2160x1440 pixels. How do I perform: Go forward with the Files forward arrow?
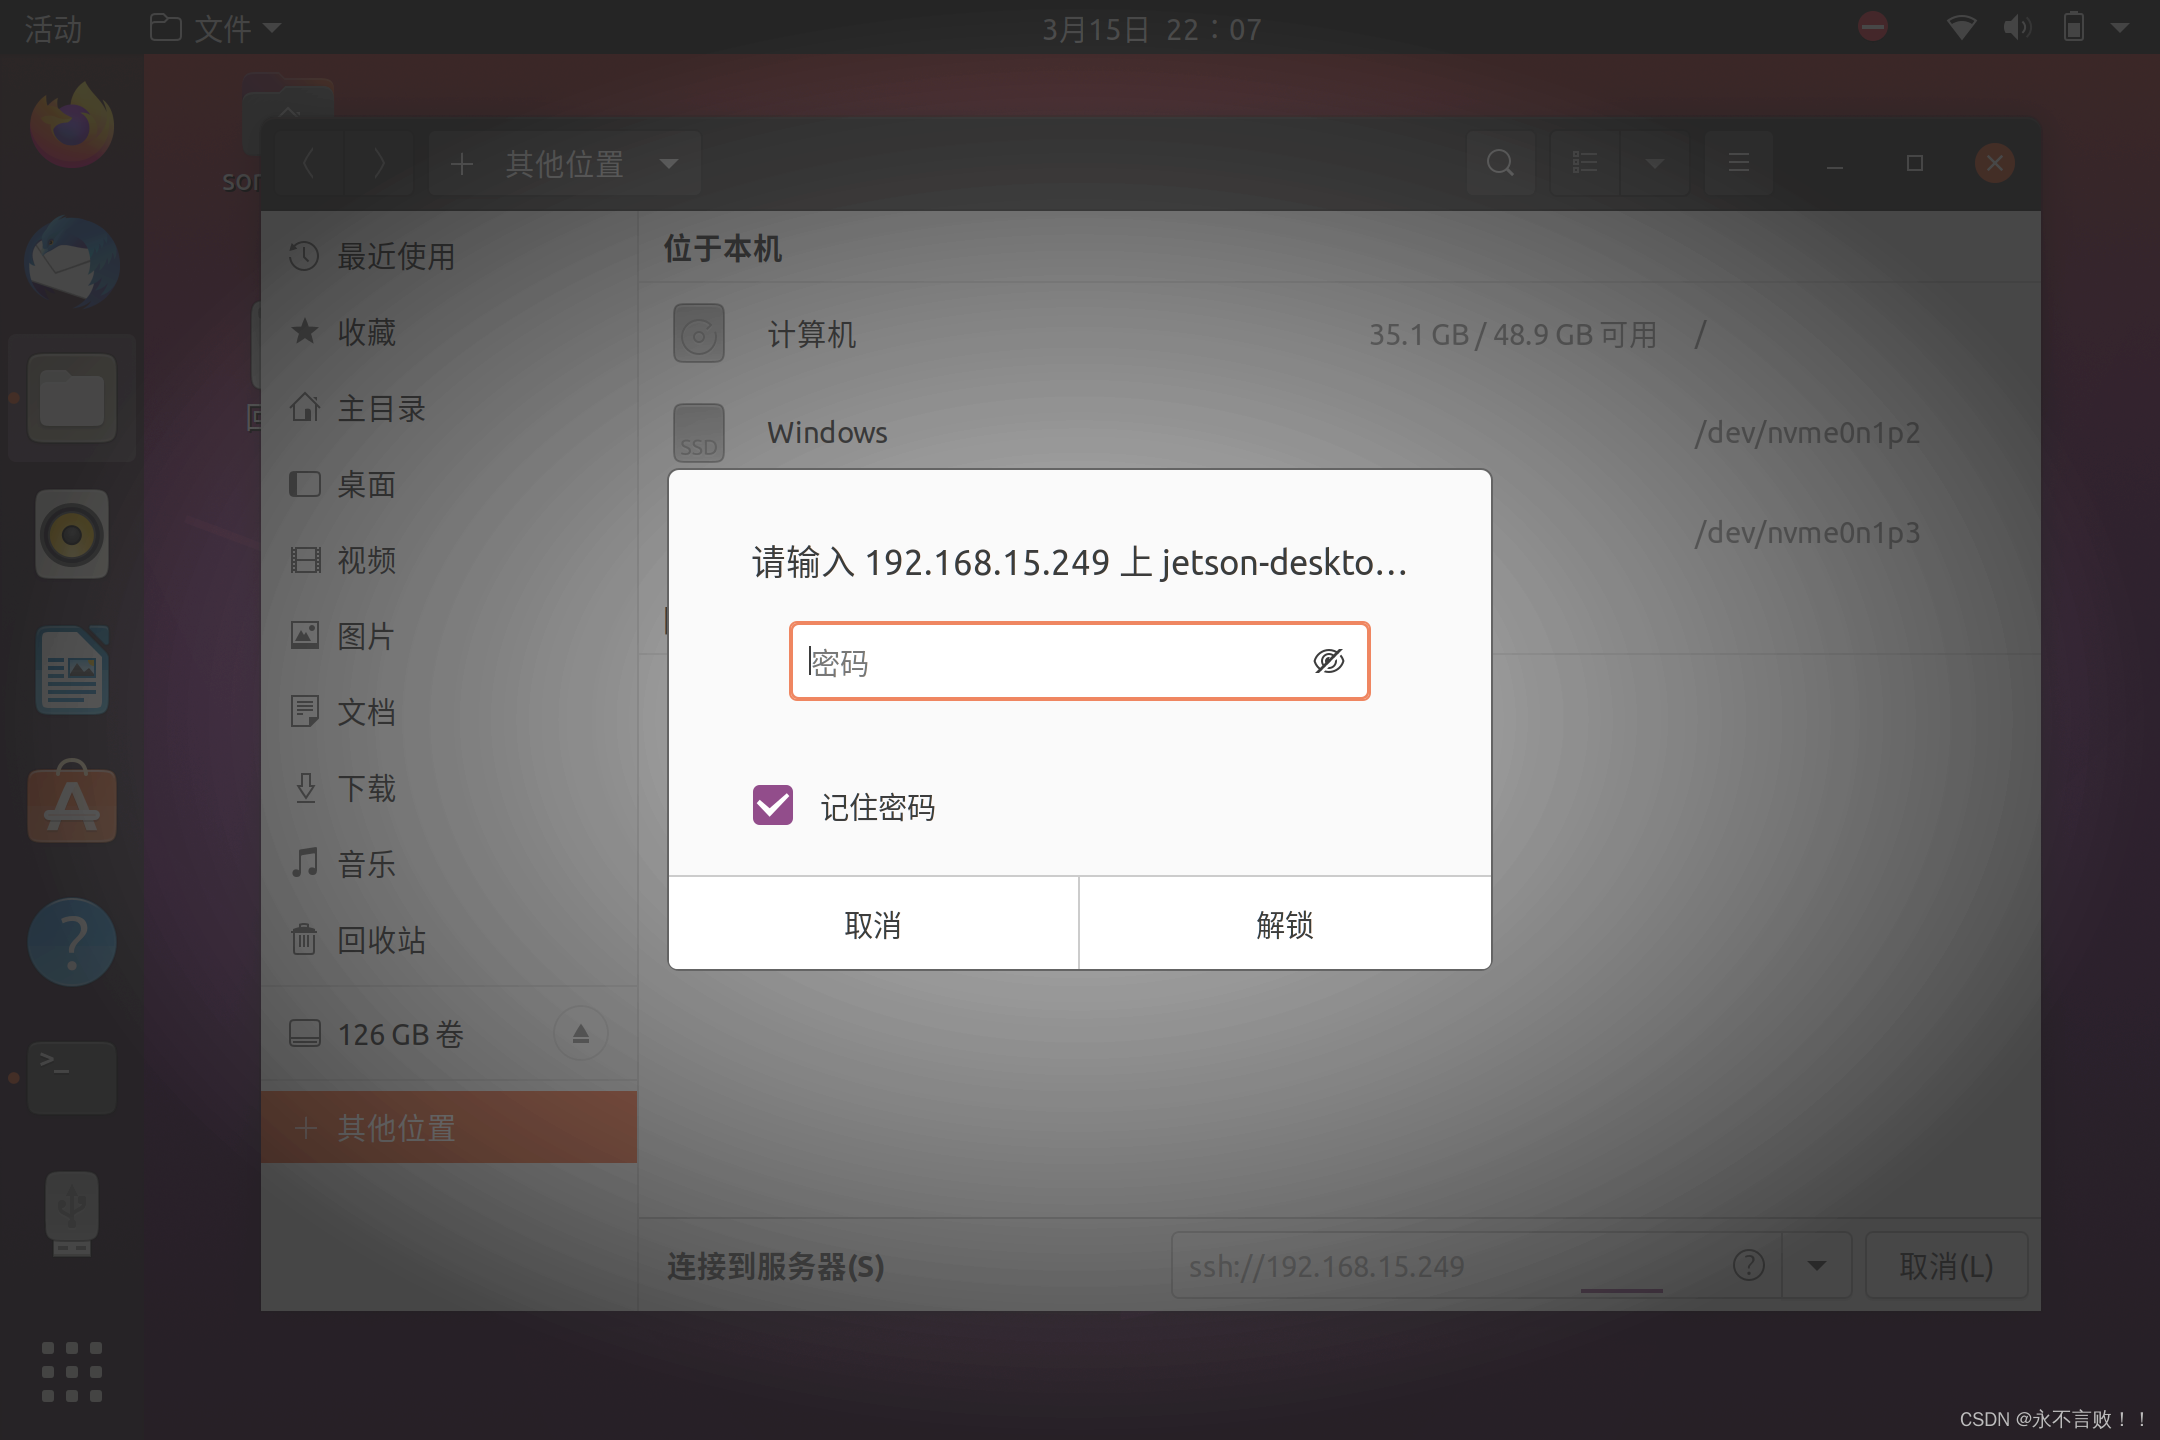pos(379,163)
